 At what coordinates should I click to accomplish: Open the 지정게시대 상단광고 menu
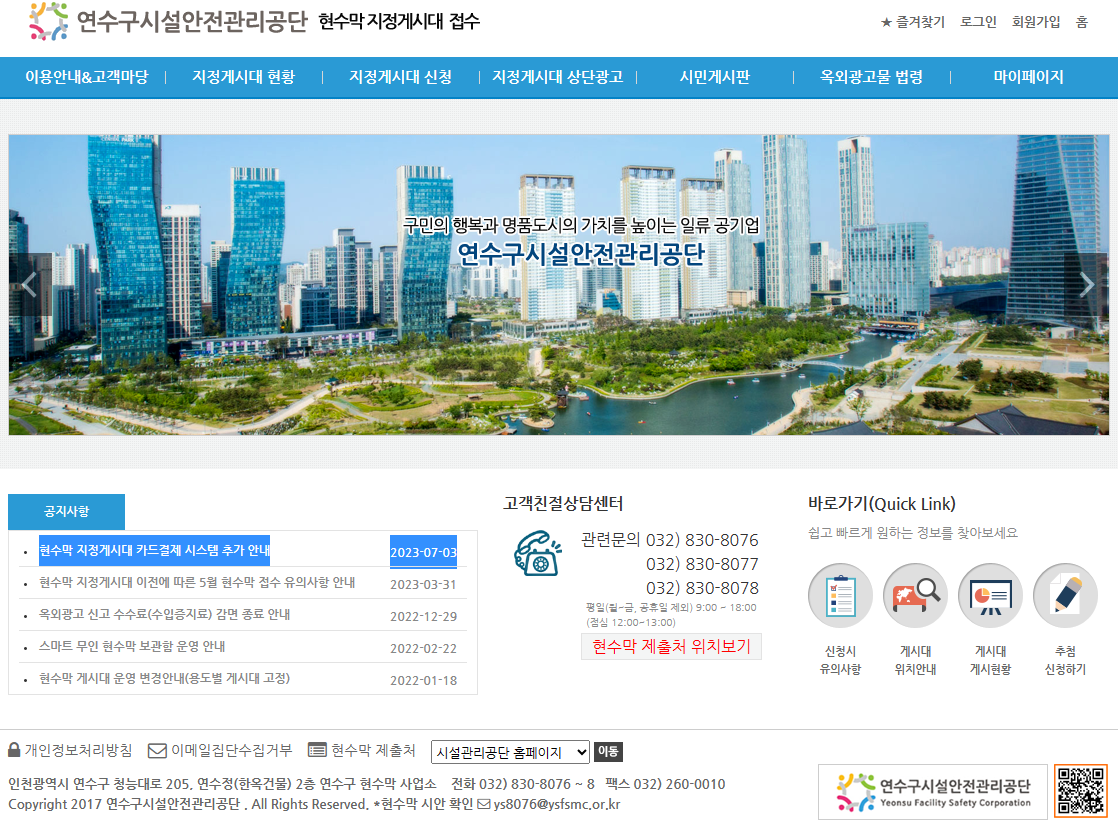click(x=558, y=77)
